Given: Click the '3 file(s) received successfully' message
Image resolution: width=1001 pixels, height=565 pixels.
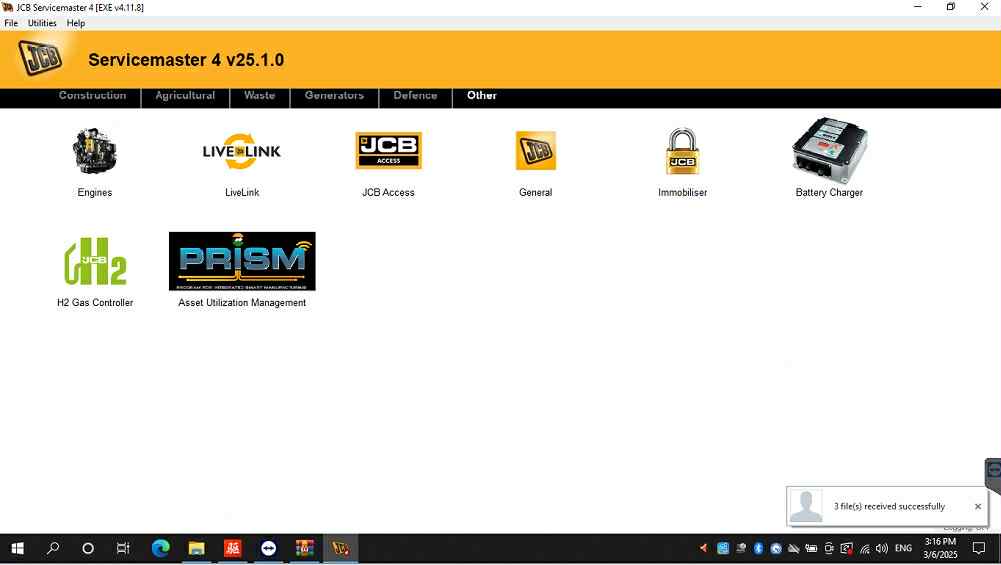Looking at the screenshot, I should pos(889,506).
